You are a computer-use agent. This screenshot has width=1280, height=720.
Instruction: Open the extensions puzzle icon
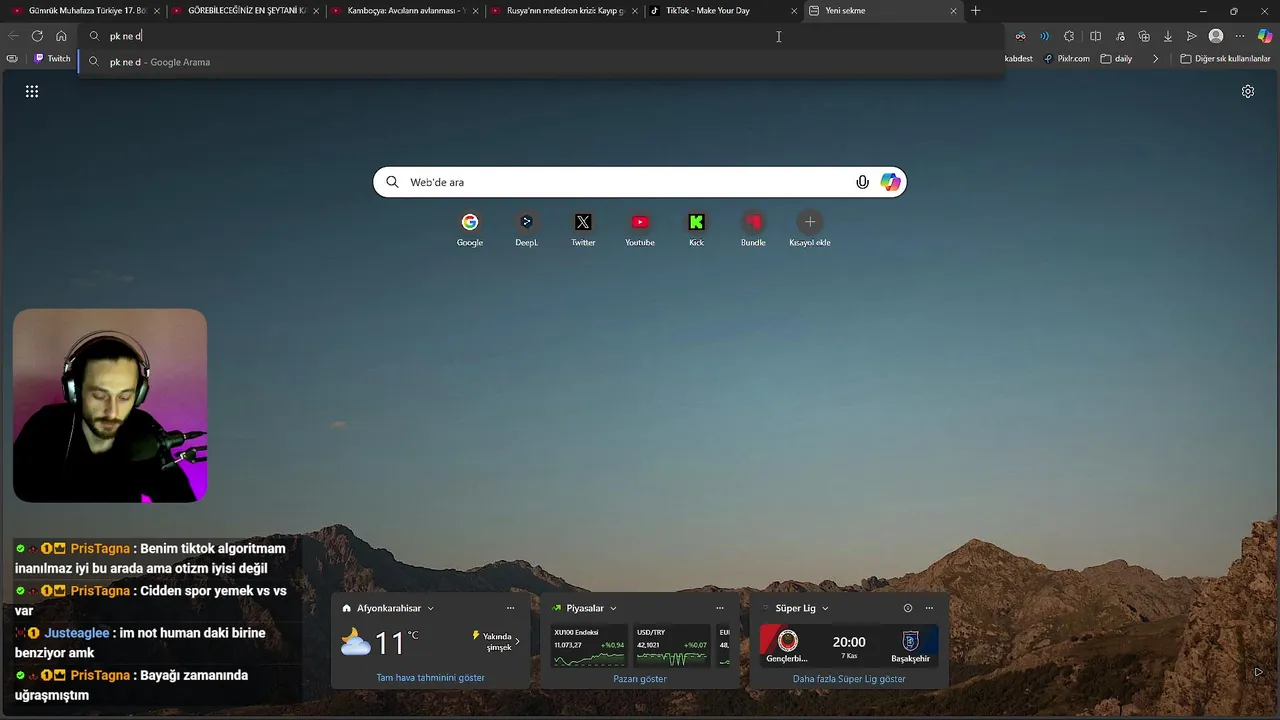1069,36
